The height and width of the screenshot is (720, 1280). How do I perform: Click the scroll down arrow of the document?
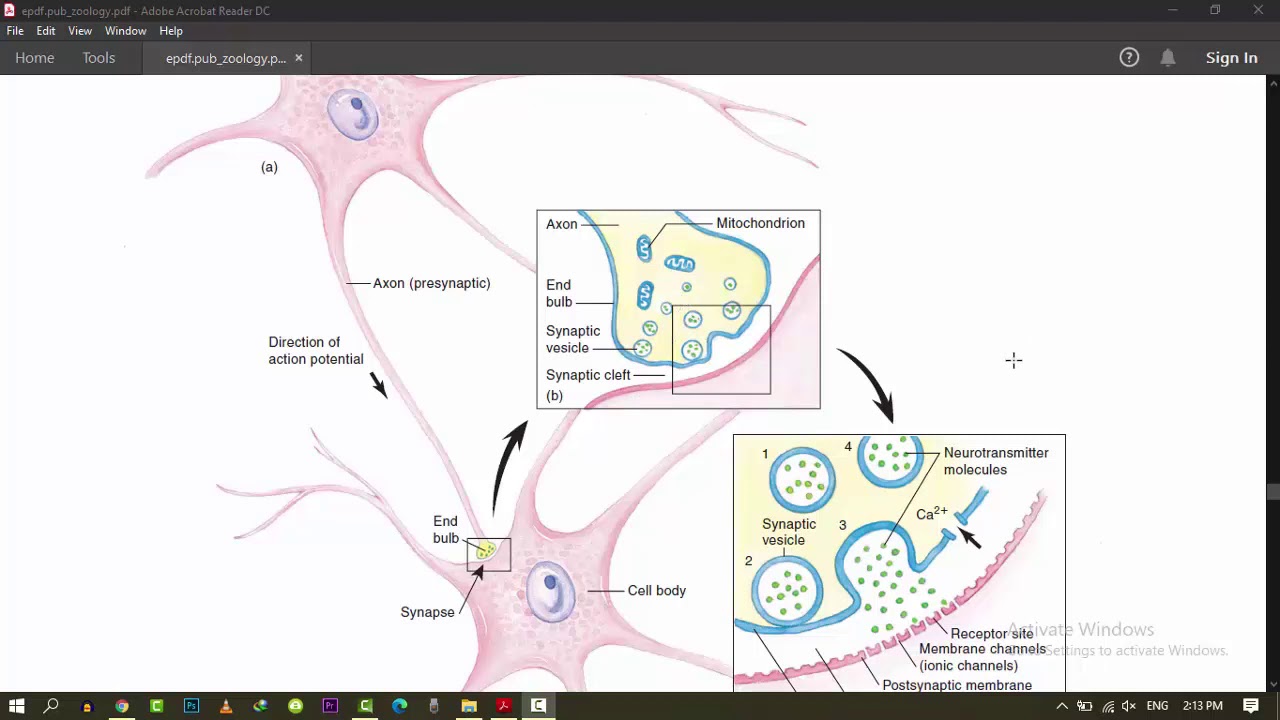[x=1273, y=685]
